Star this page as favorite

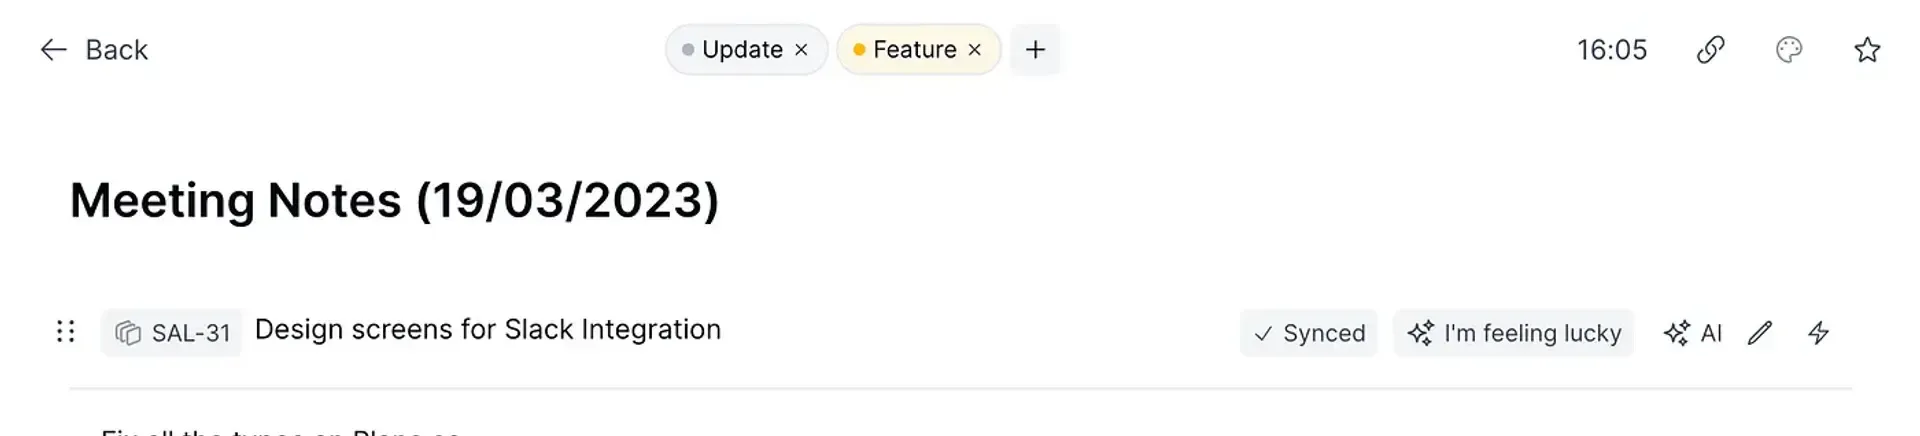coord(1867,50)
